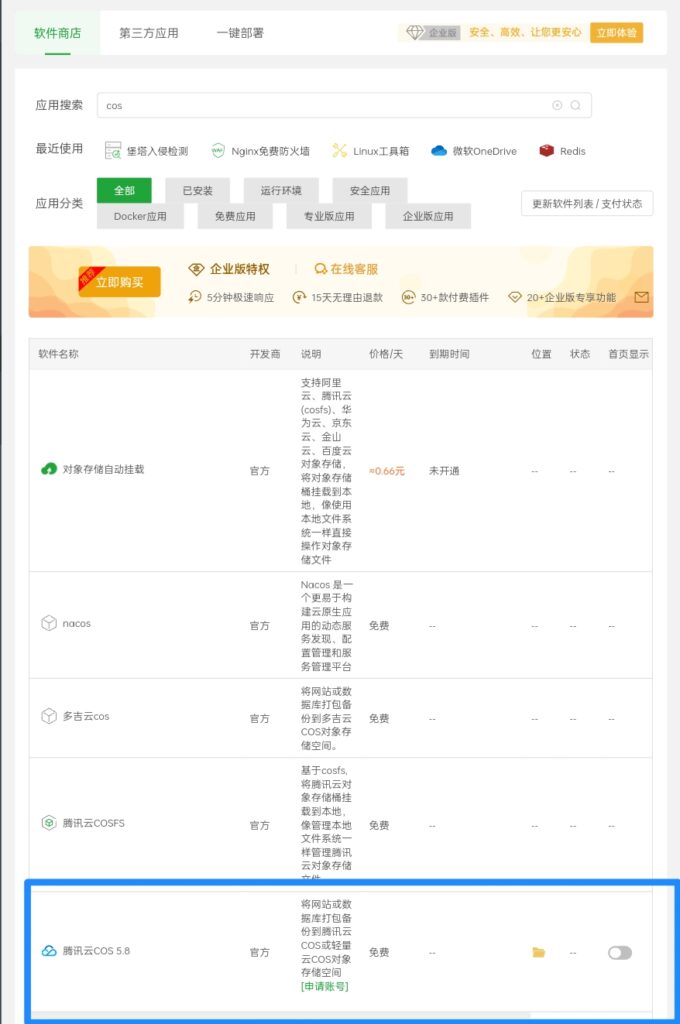Click 更新软件列表 / 支付状态 button
This screenshot has width=680, height=1024.
pos(587,203)
